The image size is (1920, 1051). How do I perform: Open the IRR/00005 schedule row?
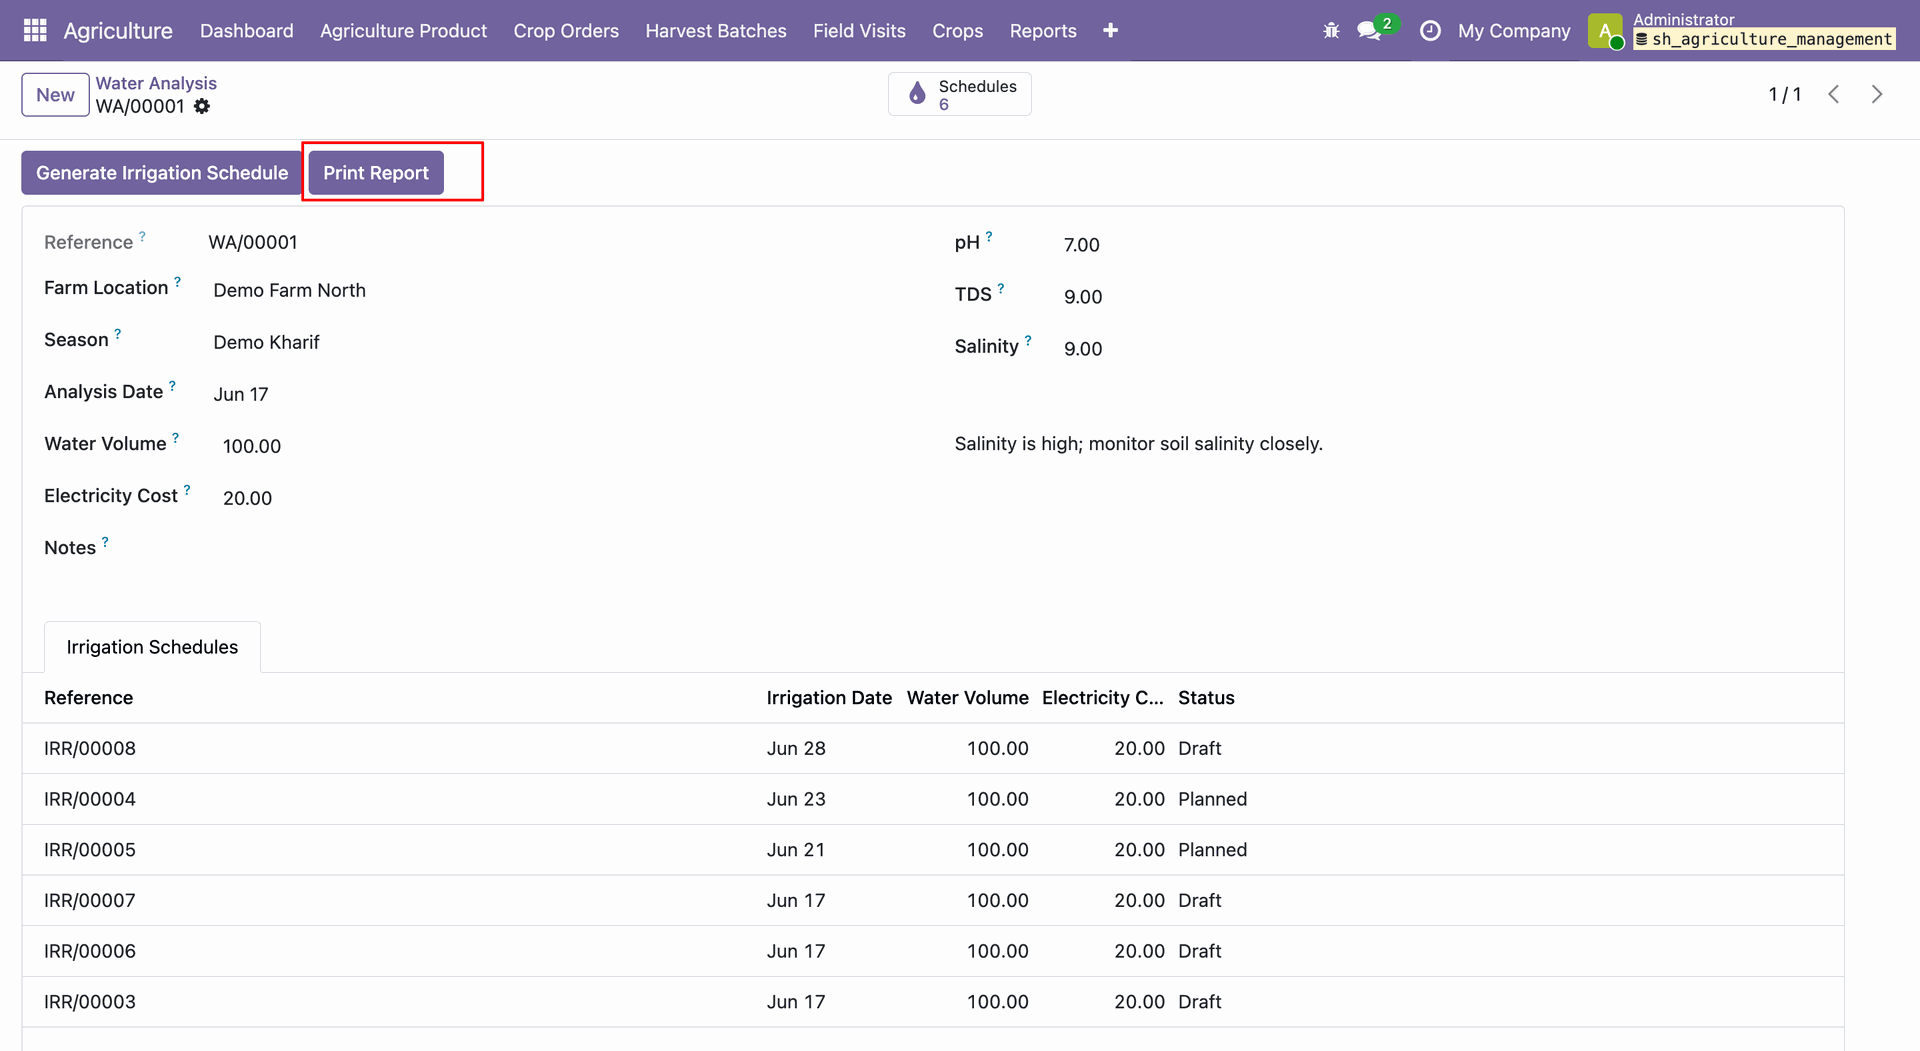click(933, 850)
